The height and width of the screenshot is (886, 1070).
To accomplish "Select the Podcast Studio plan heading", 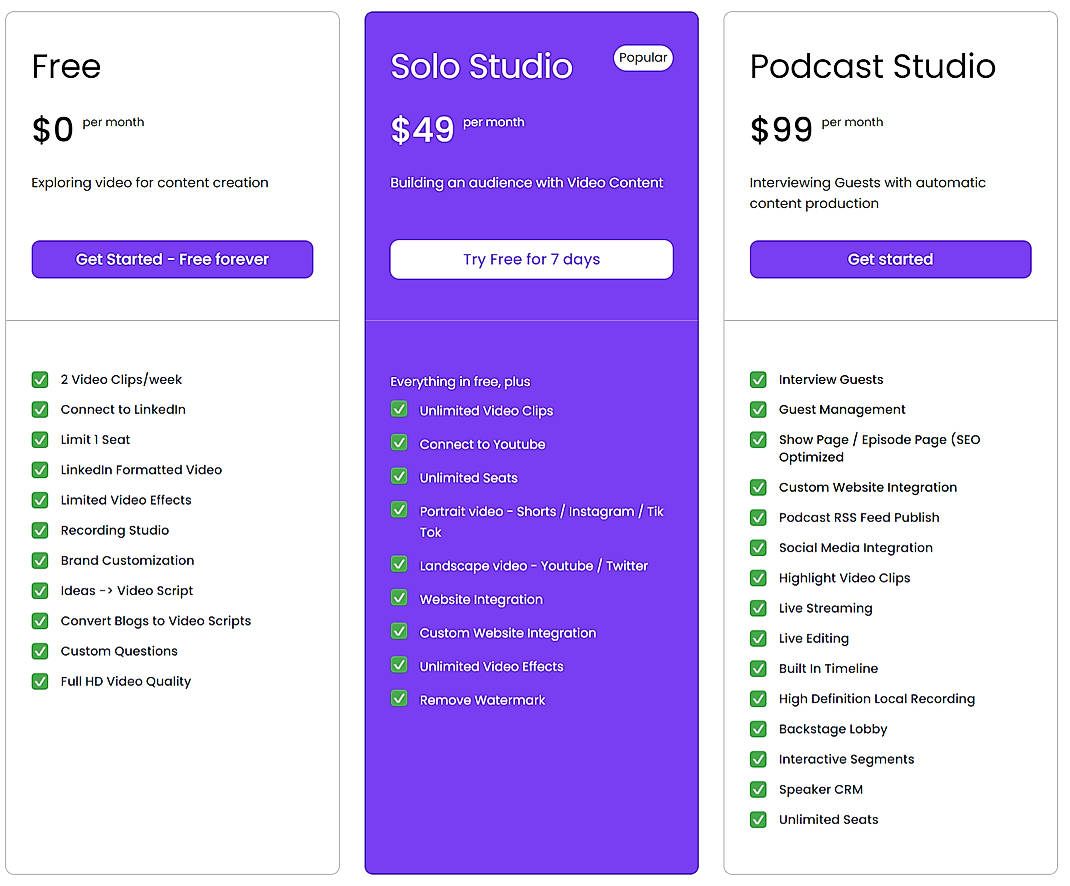I will pos(872,67).
